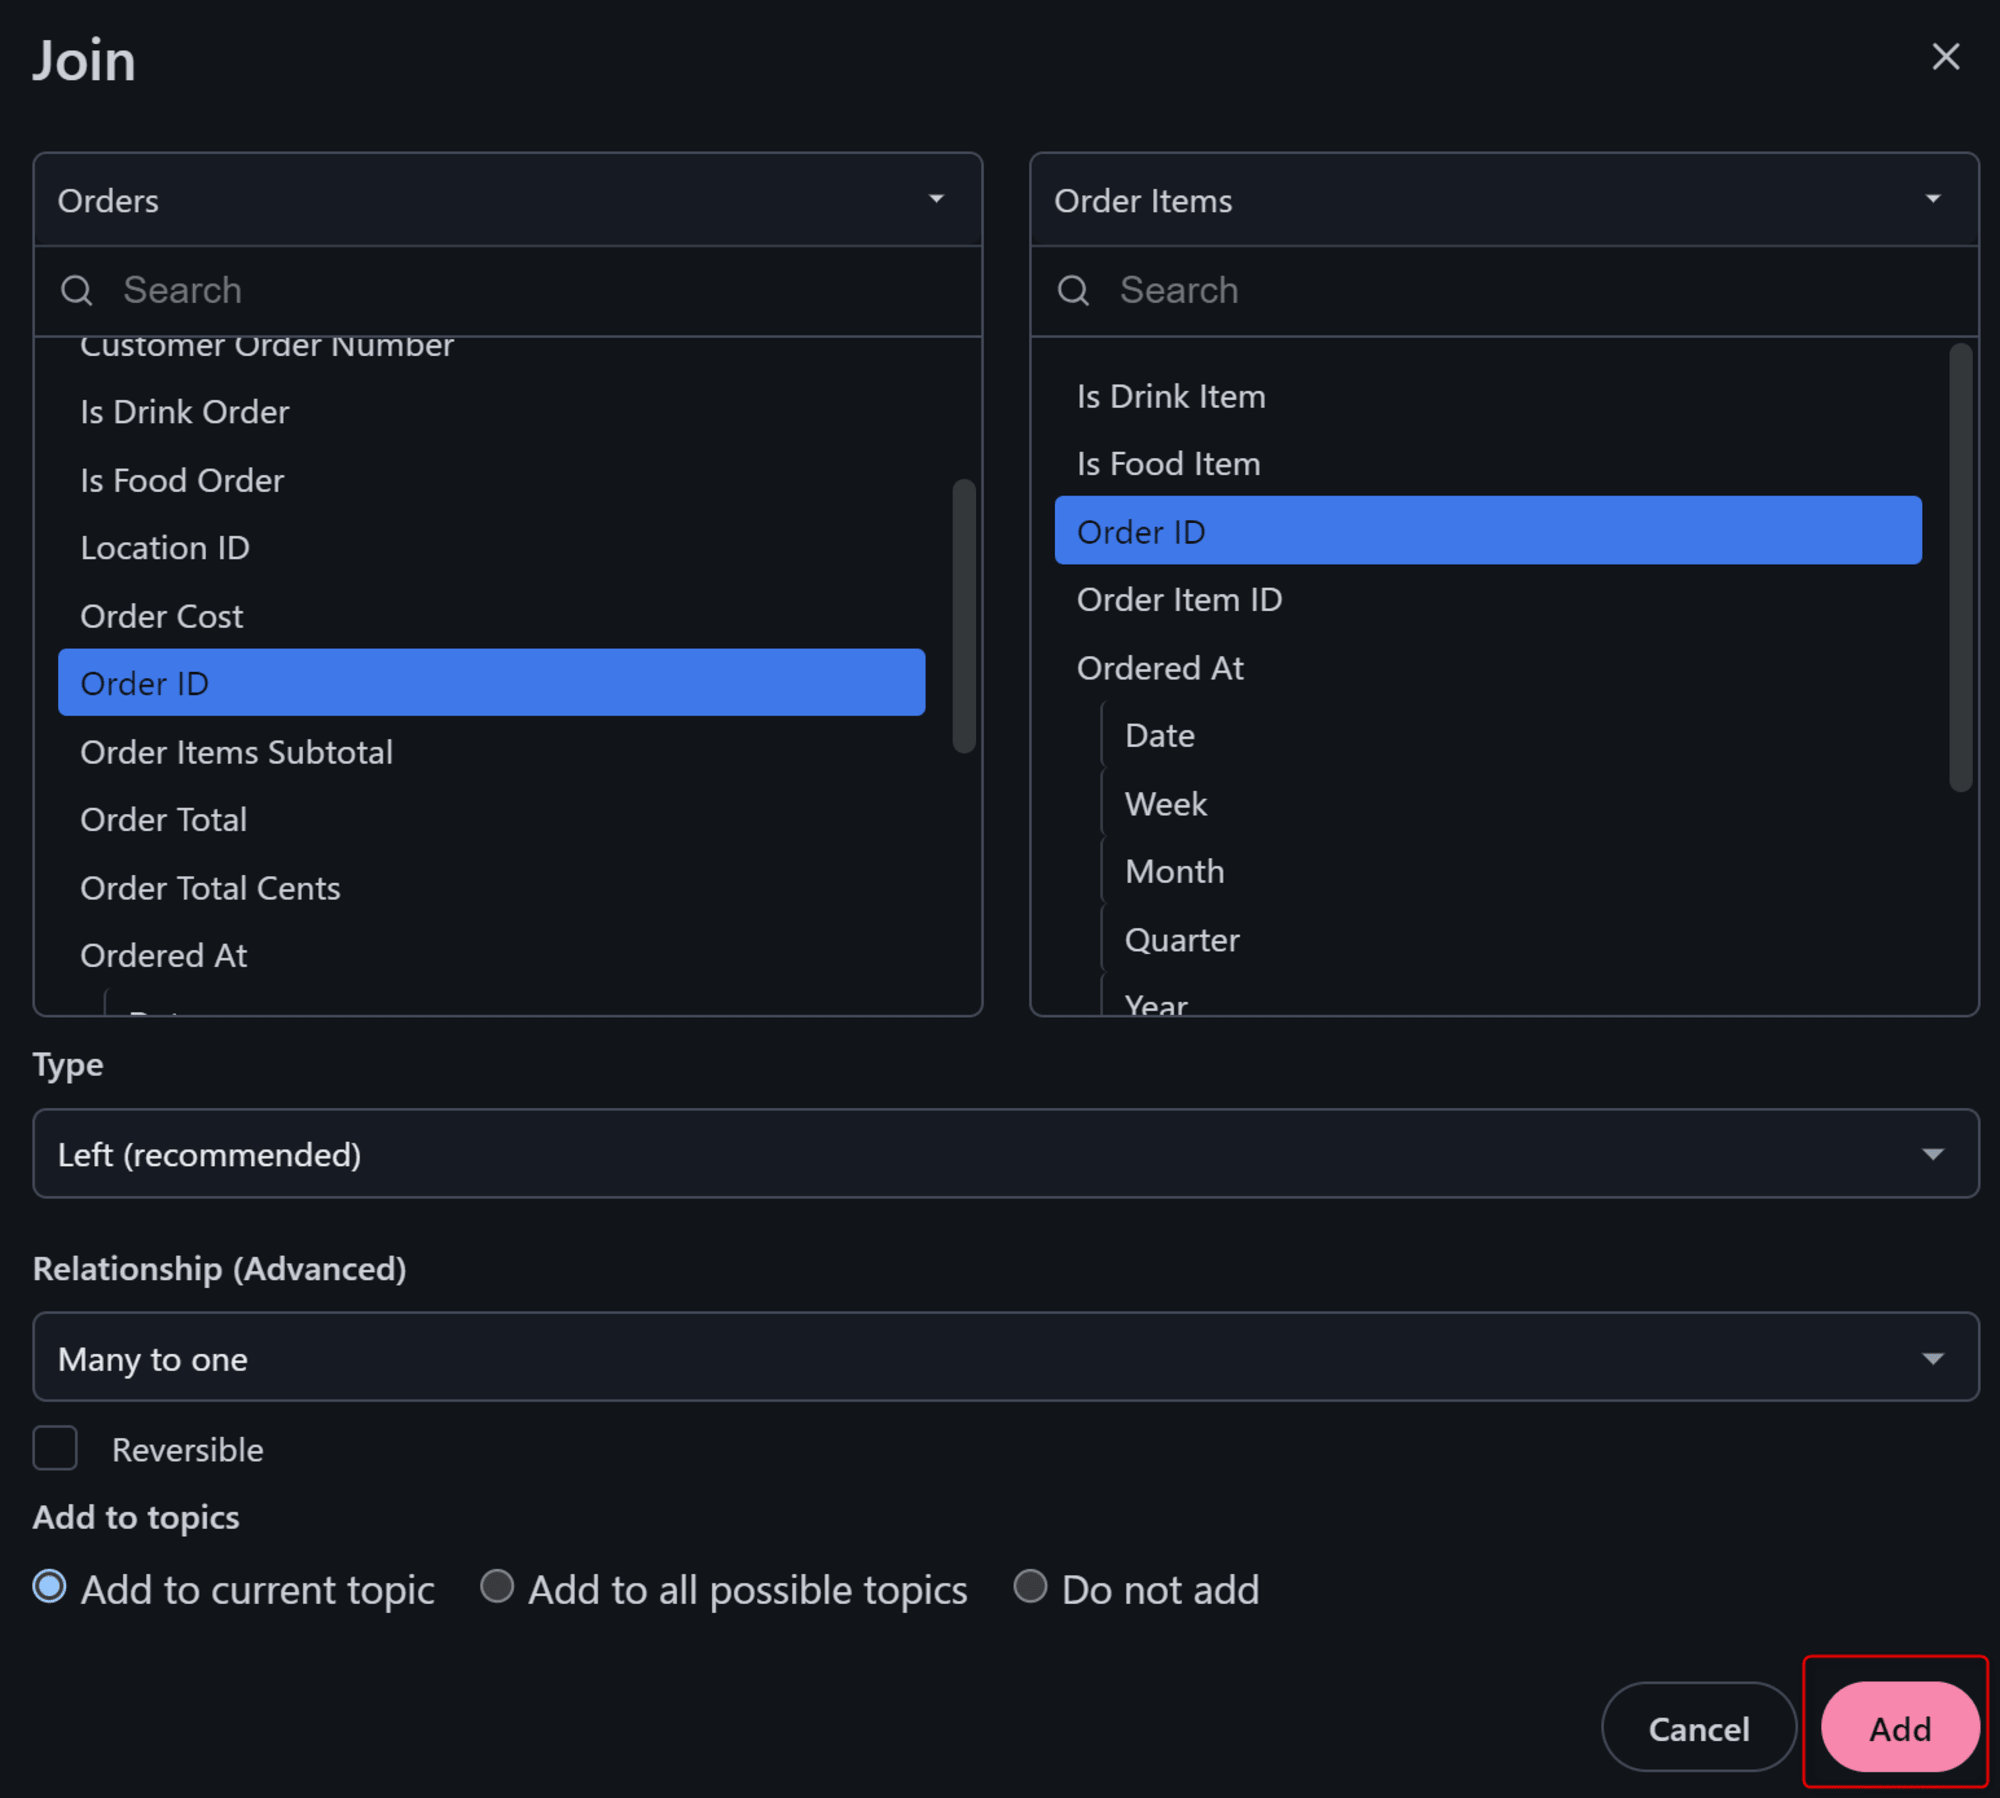Toggle the Reversible checkbox
This screenshot has height=1798, width=2000.
tap(55, 1448)
